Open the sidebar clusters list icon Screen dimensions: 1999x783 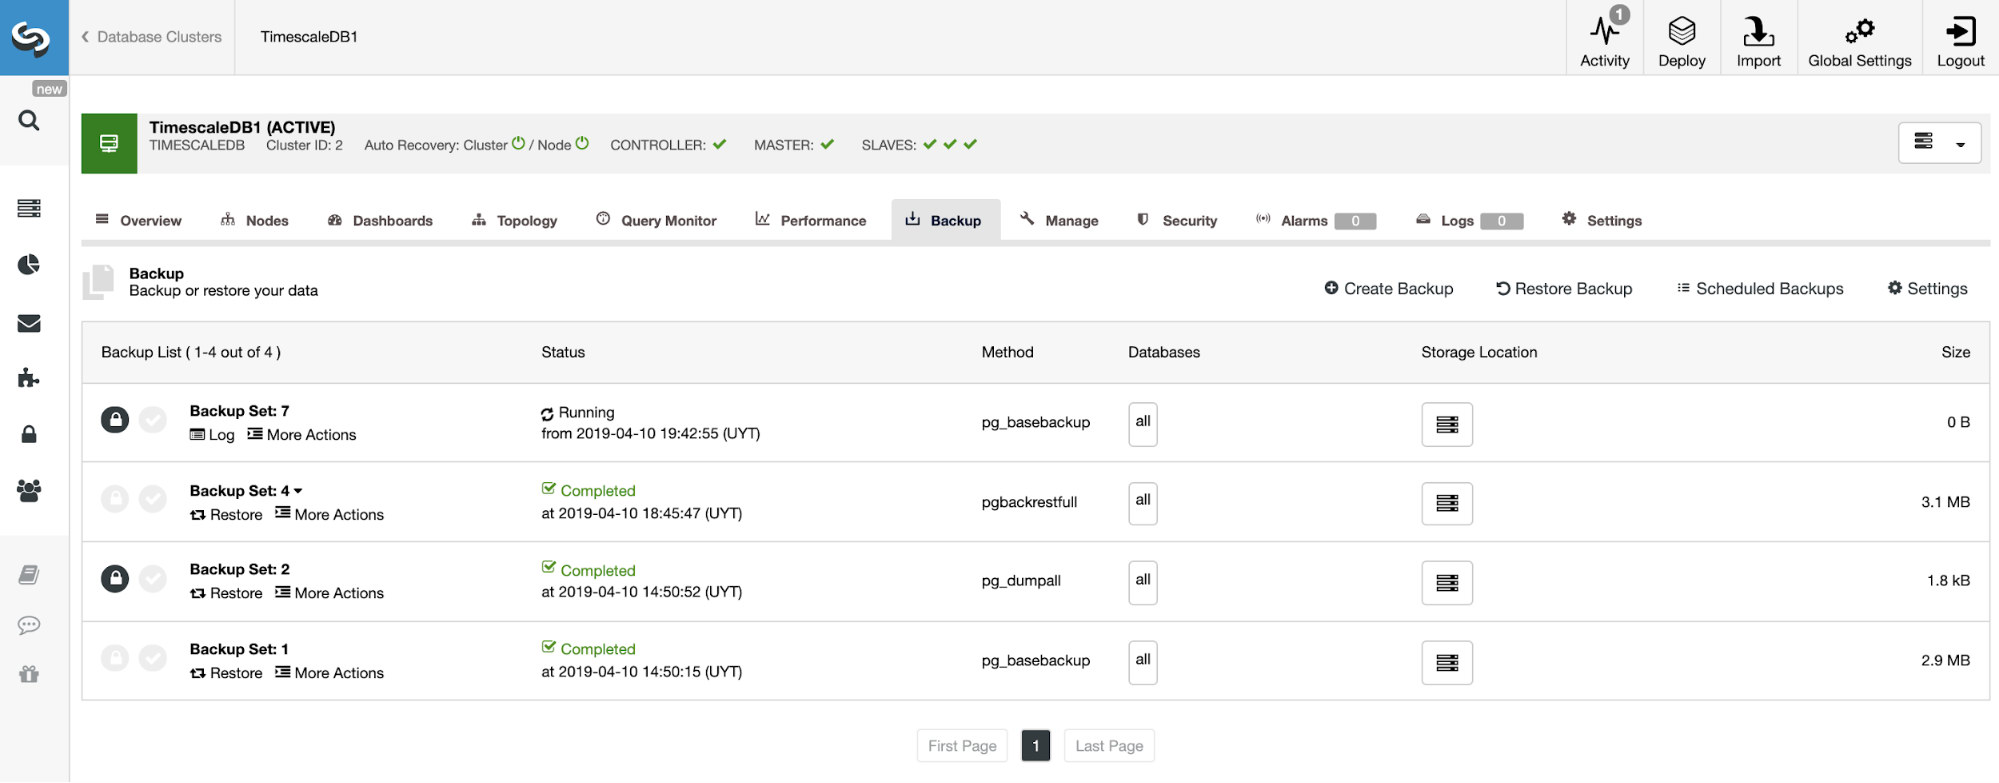[x=29, y=208]
